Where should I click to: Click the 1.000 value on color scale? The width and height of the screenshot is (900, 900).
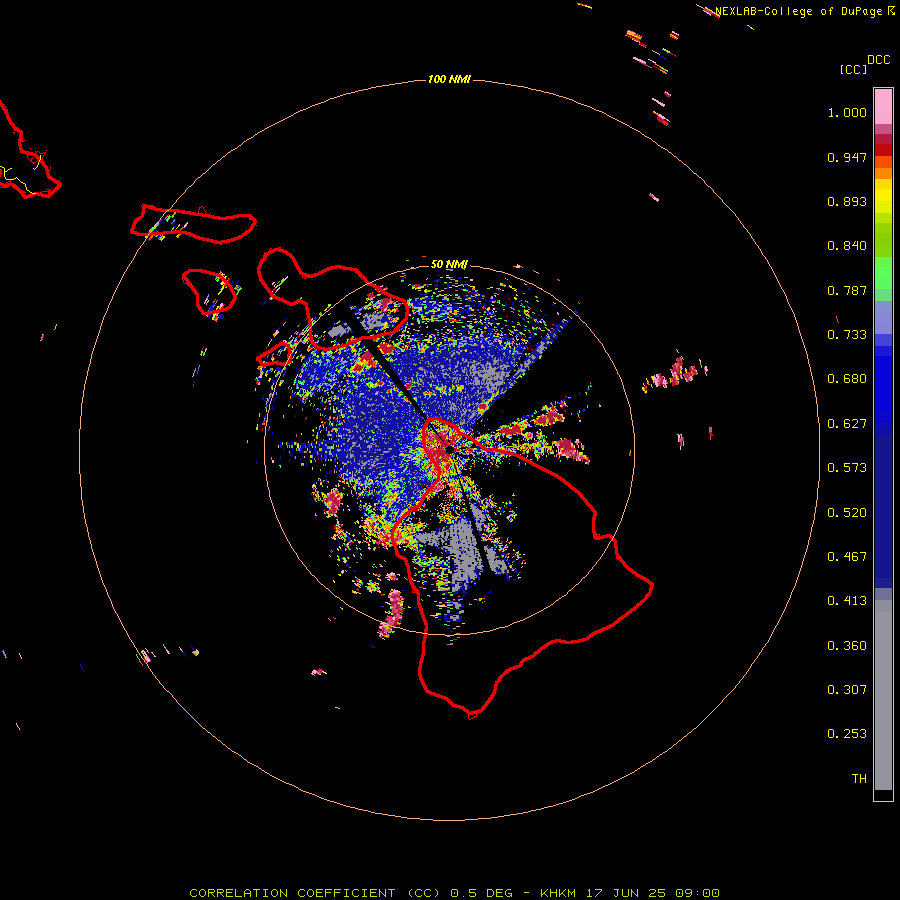(847, 112)
